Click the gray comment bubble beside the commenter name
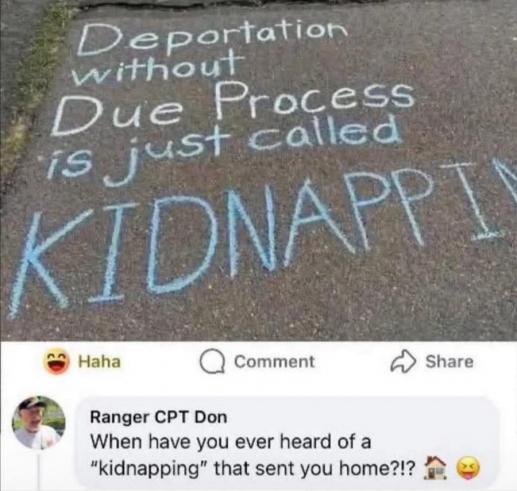This screenshot has height=491, width=517. [288, 443]
